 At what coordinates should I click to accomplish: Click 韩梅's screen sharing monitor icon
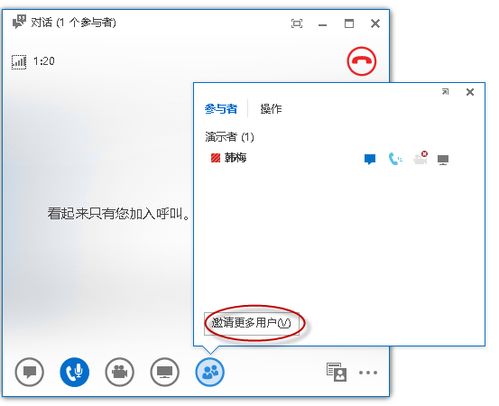point(443,160)
